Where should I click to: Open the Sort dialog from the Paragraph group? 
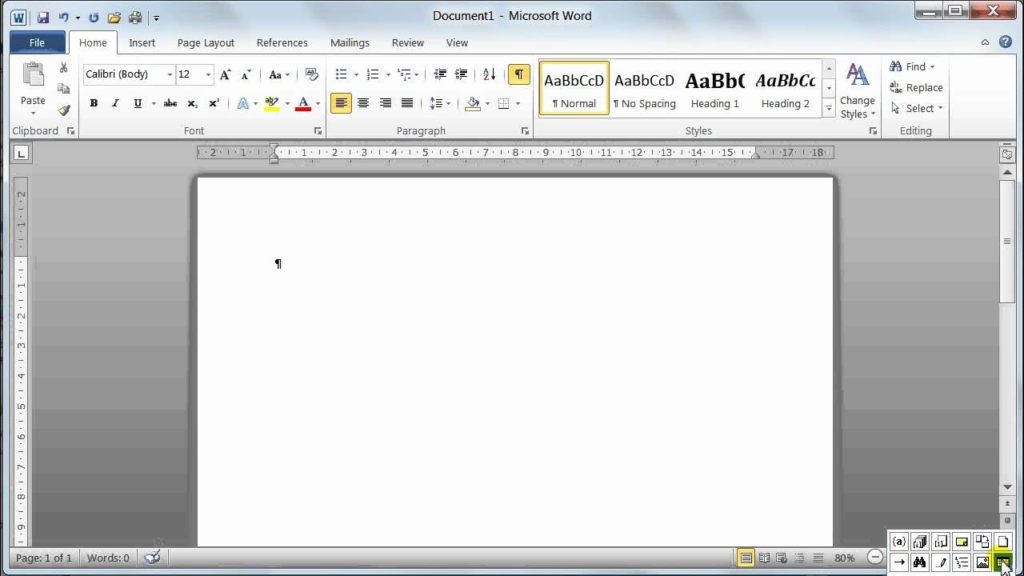pyautogui.click(x=491, y=74)
